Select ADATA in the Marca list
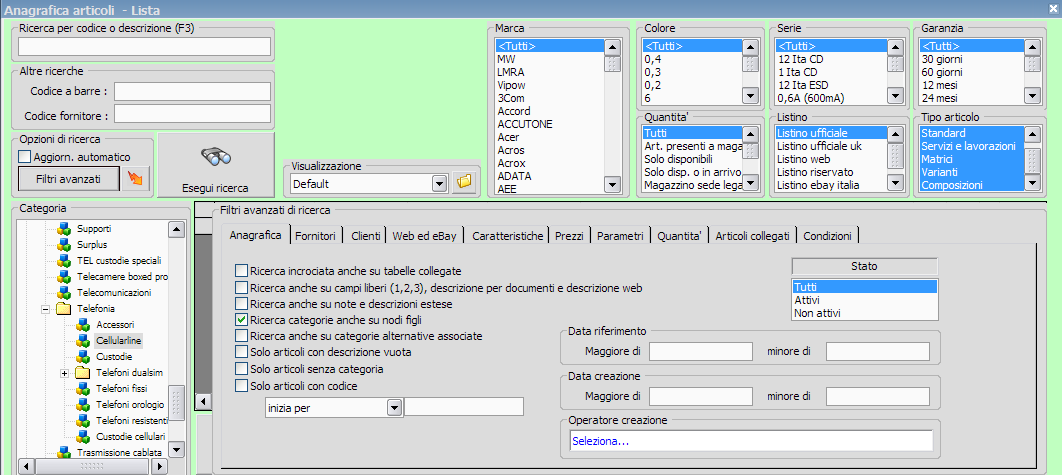 point(549,176)
